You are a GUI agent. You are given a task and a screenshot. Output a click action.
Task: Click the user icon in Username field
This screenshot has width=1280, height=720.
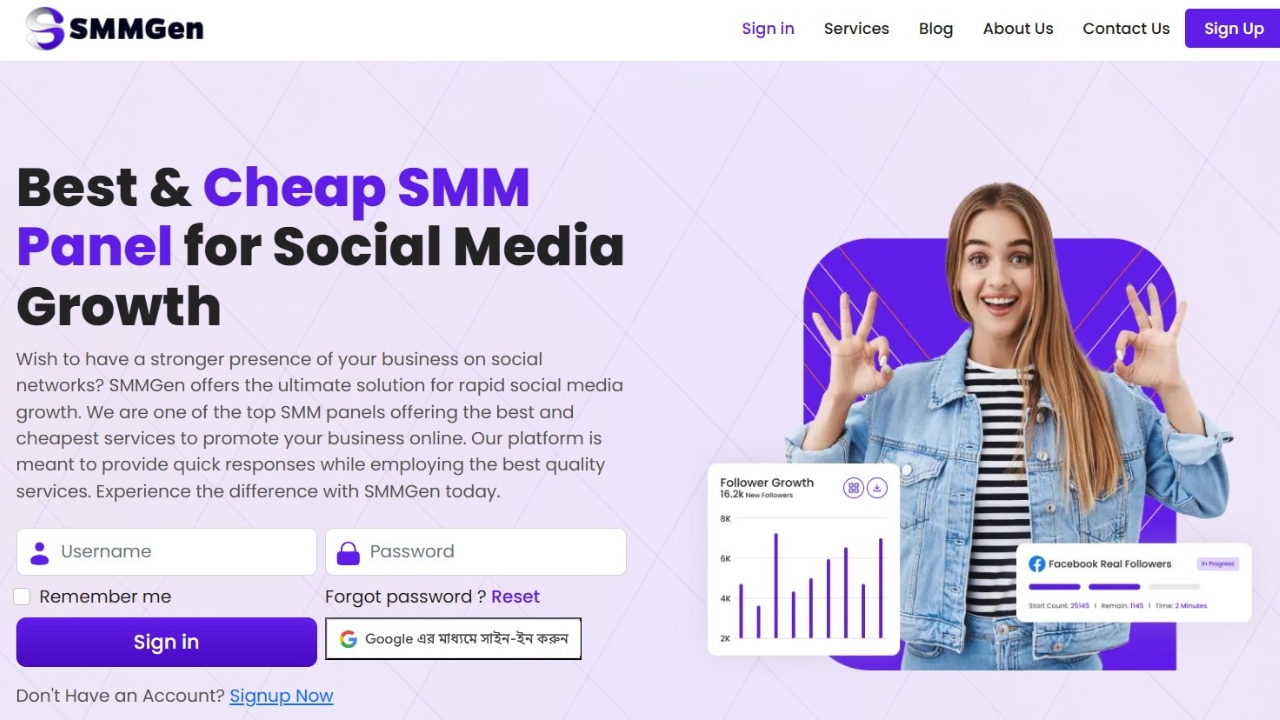pos(40,552)
